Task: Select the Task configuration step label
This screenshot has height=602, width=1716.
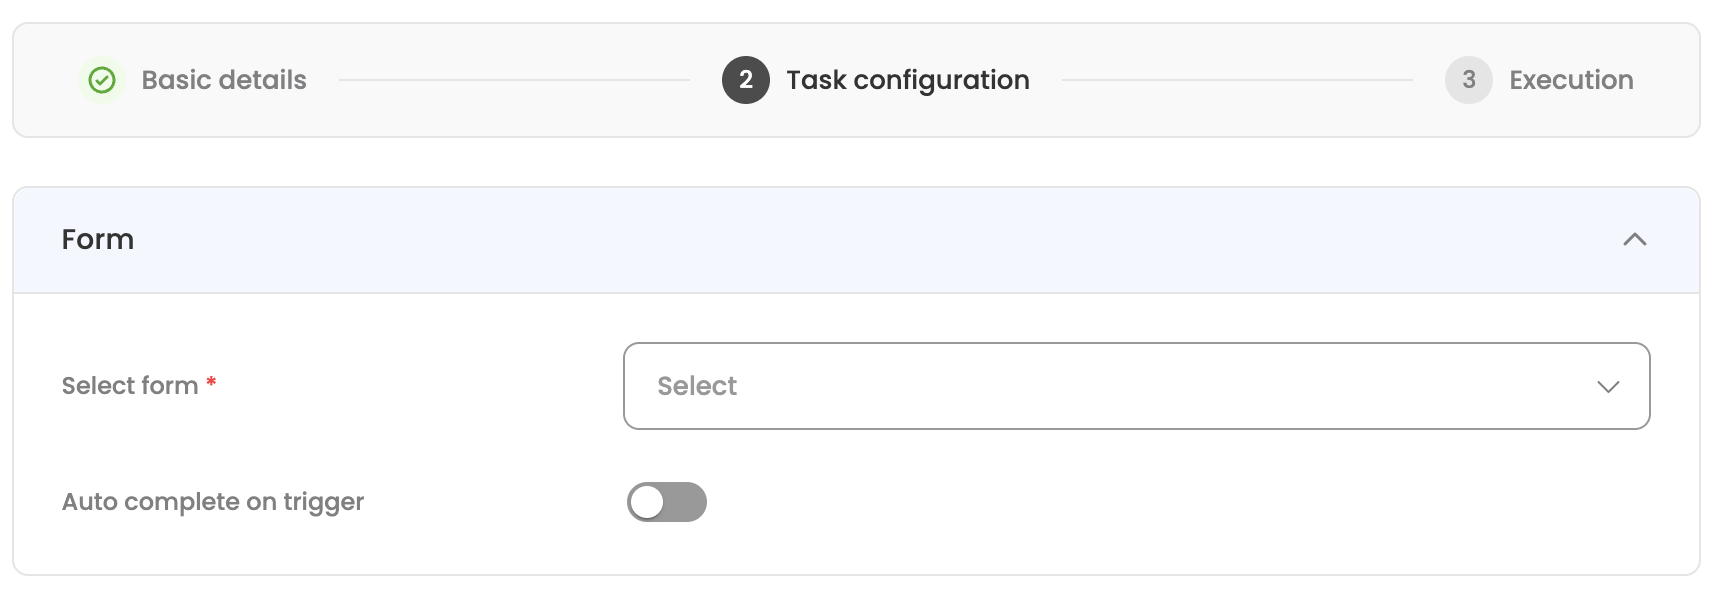Action: point(907,80)
